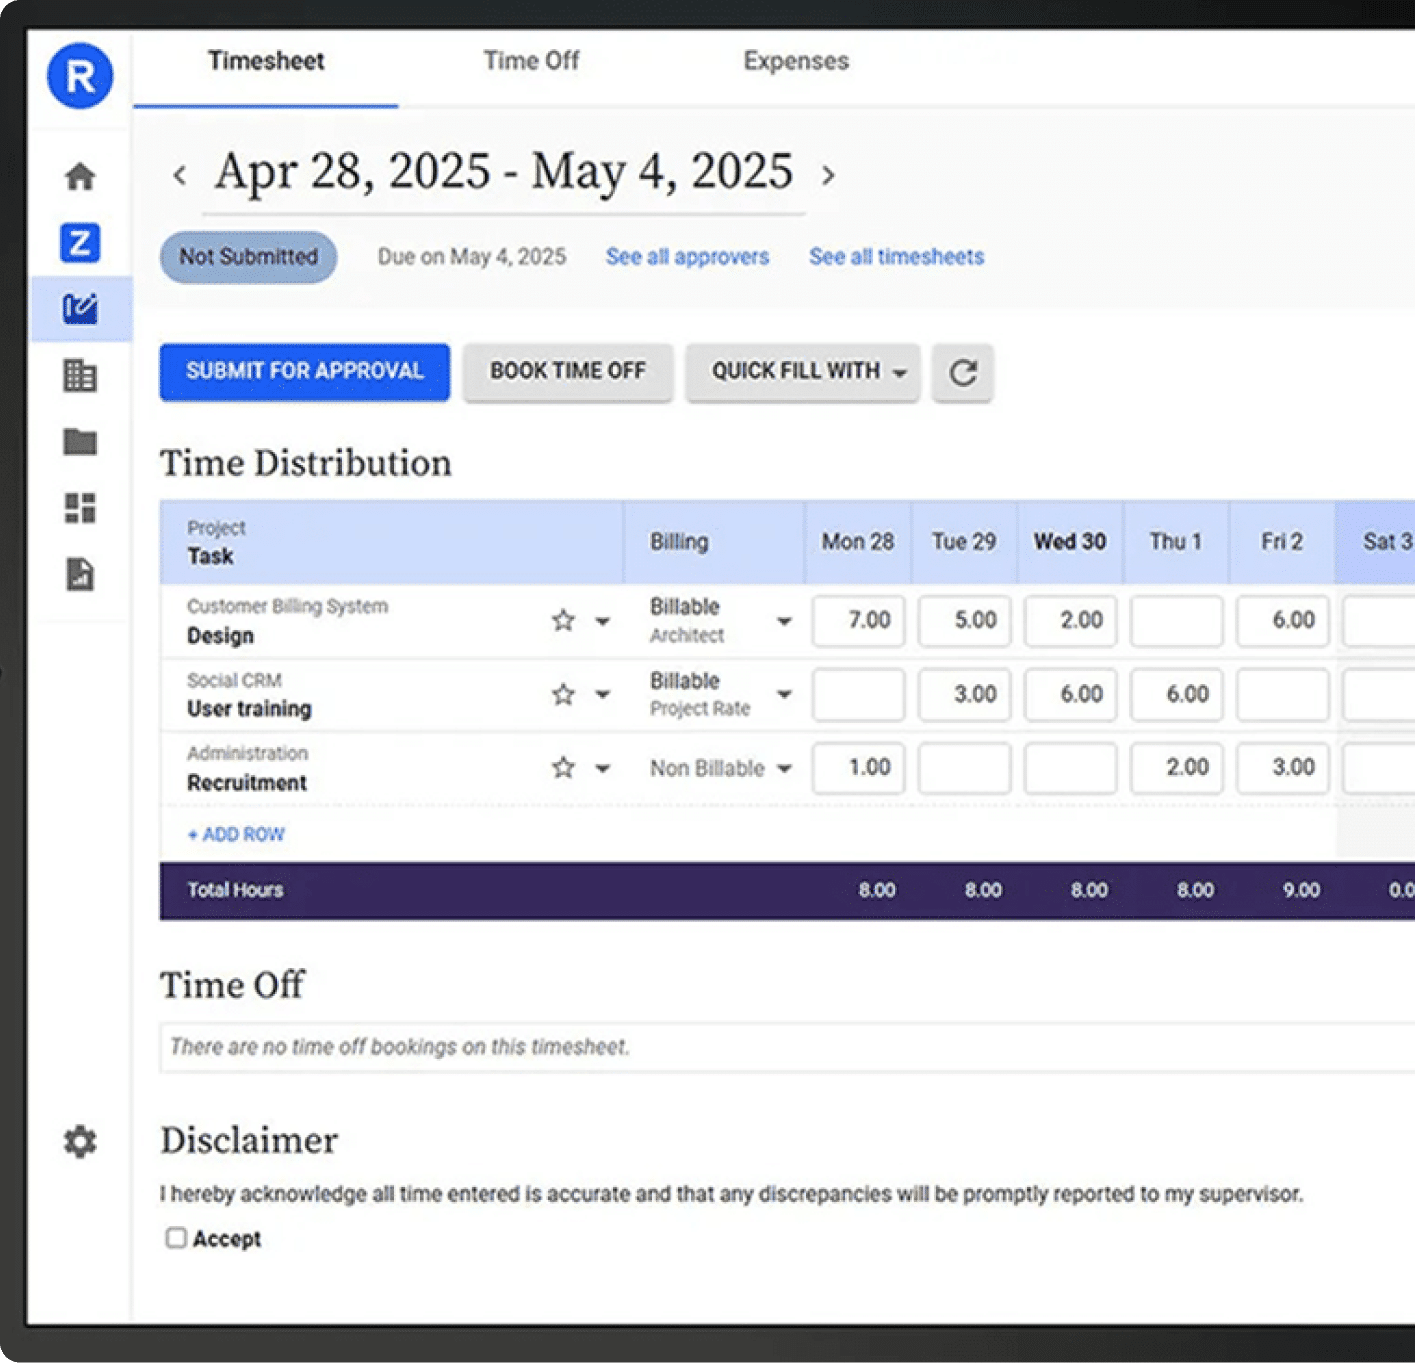Open the report document icon in sidebar
This screenshot has width=1415, height=1363.
(80, 574)
